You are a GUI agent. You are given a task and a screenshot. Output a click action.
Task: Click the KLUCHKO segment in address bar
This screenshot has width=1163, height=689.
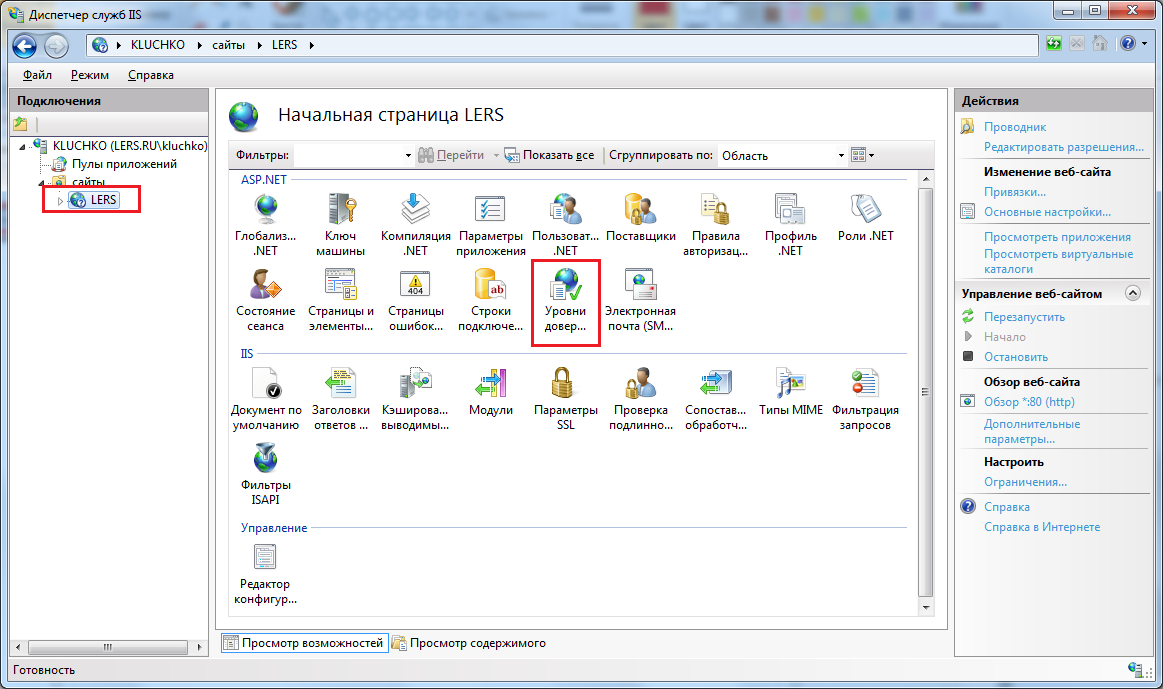point(157,44)
